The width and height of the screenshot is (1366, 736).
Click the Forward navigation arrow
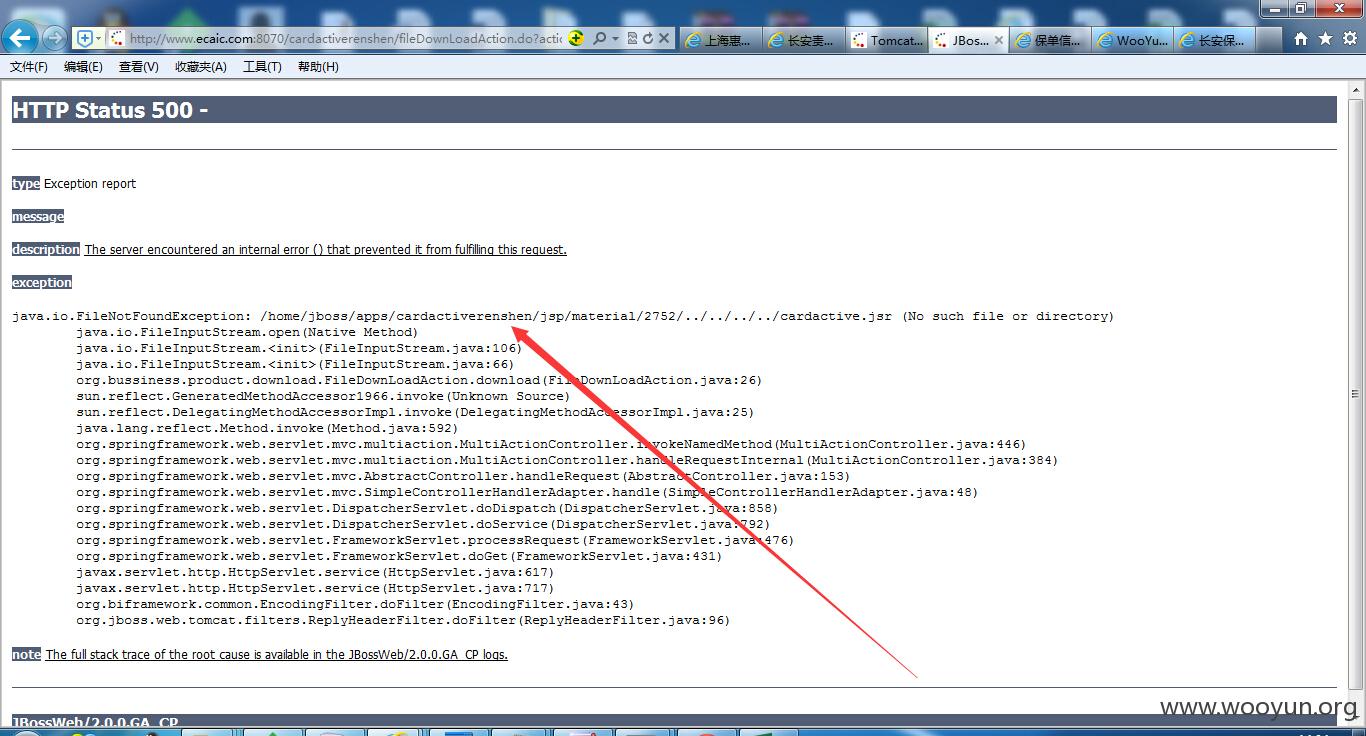pyautogui.click(x=54, y=38)
